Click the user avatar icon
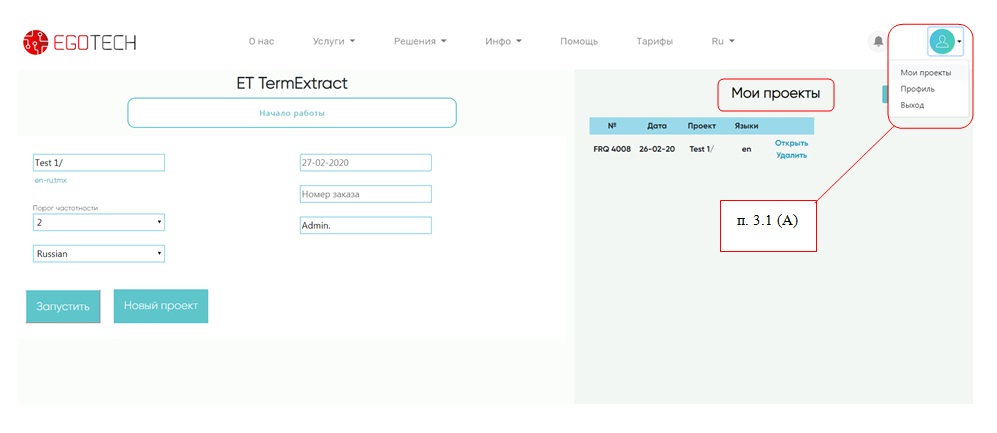This screenshot has width=997, height=433. click(x=941, y=41)
